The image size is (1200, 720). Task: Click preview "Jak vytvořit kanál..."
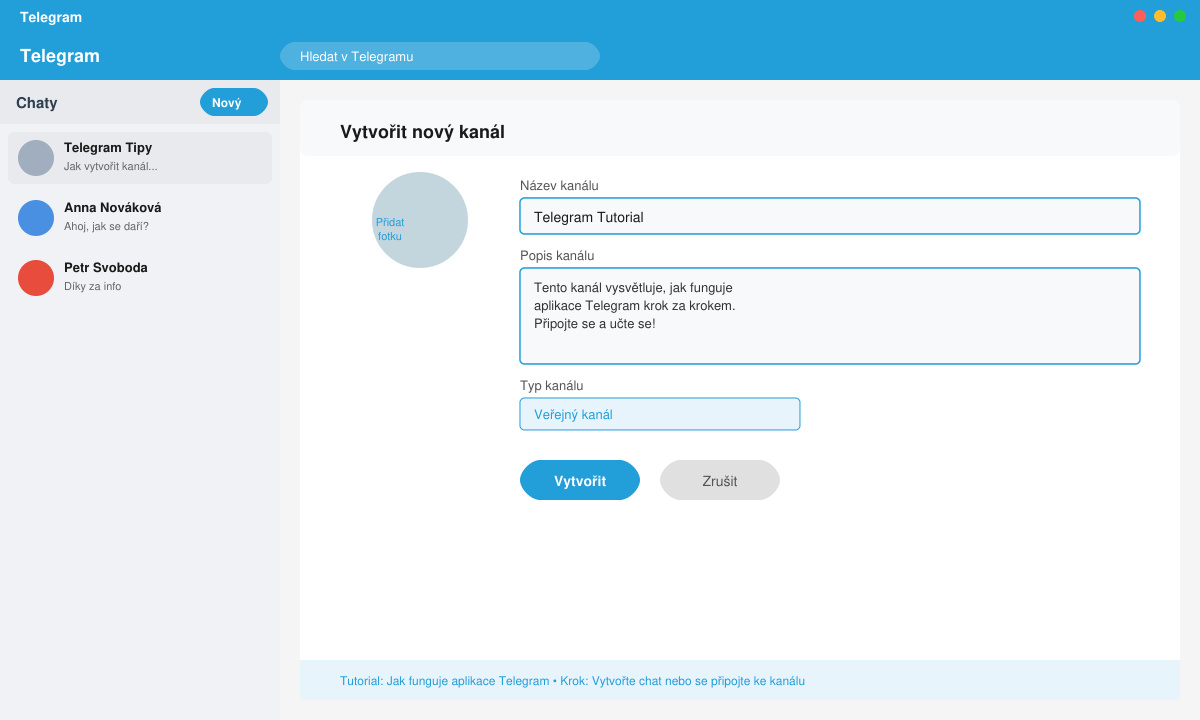pos(110,166)
